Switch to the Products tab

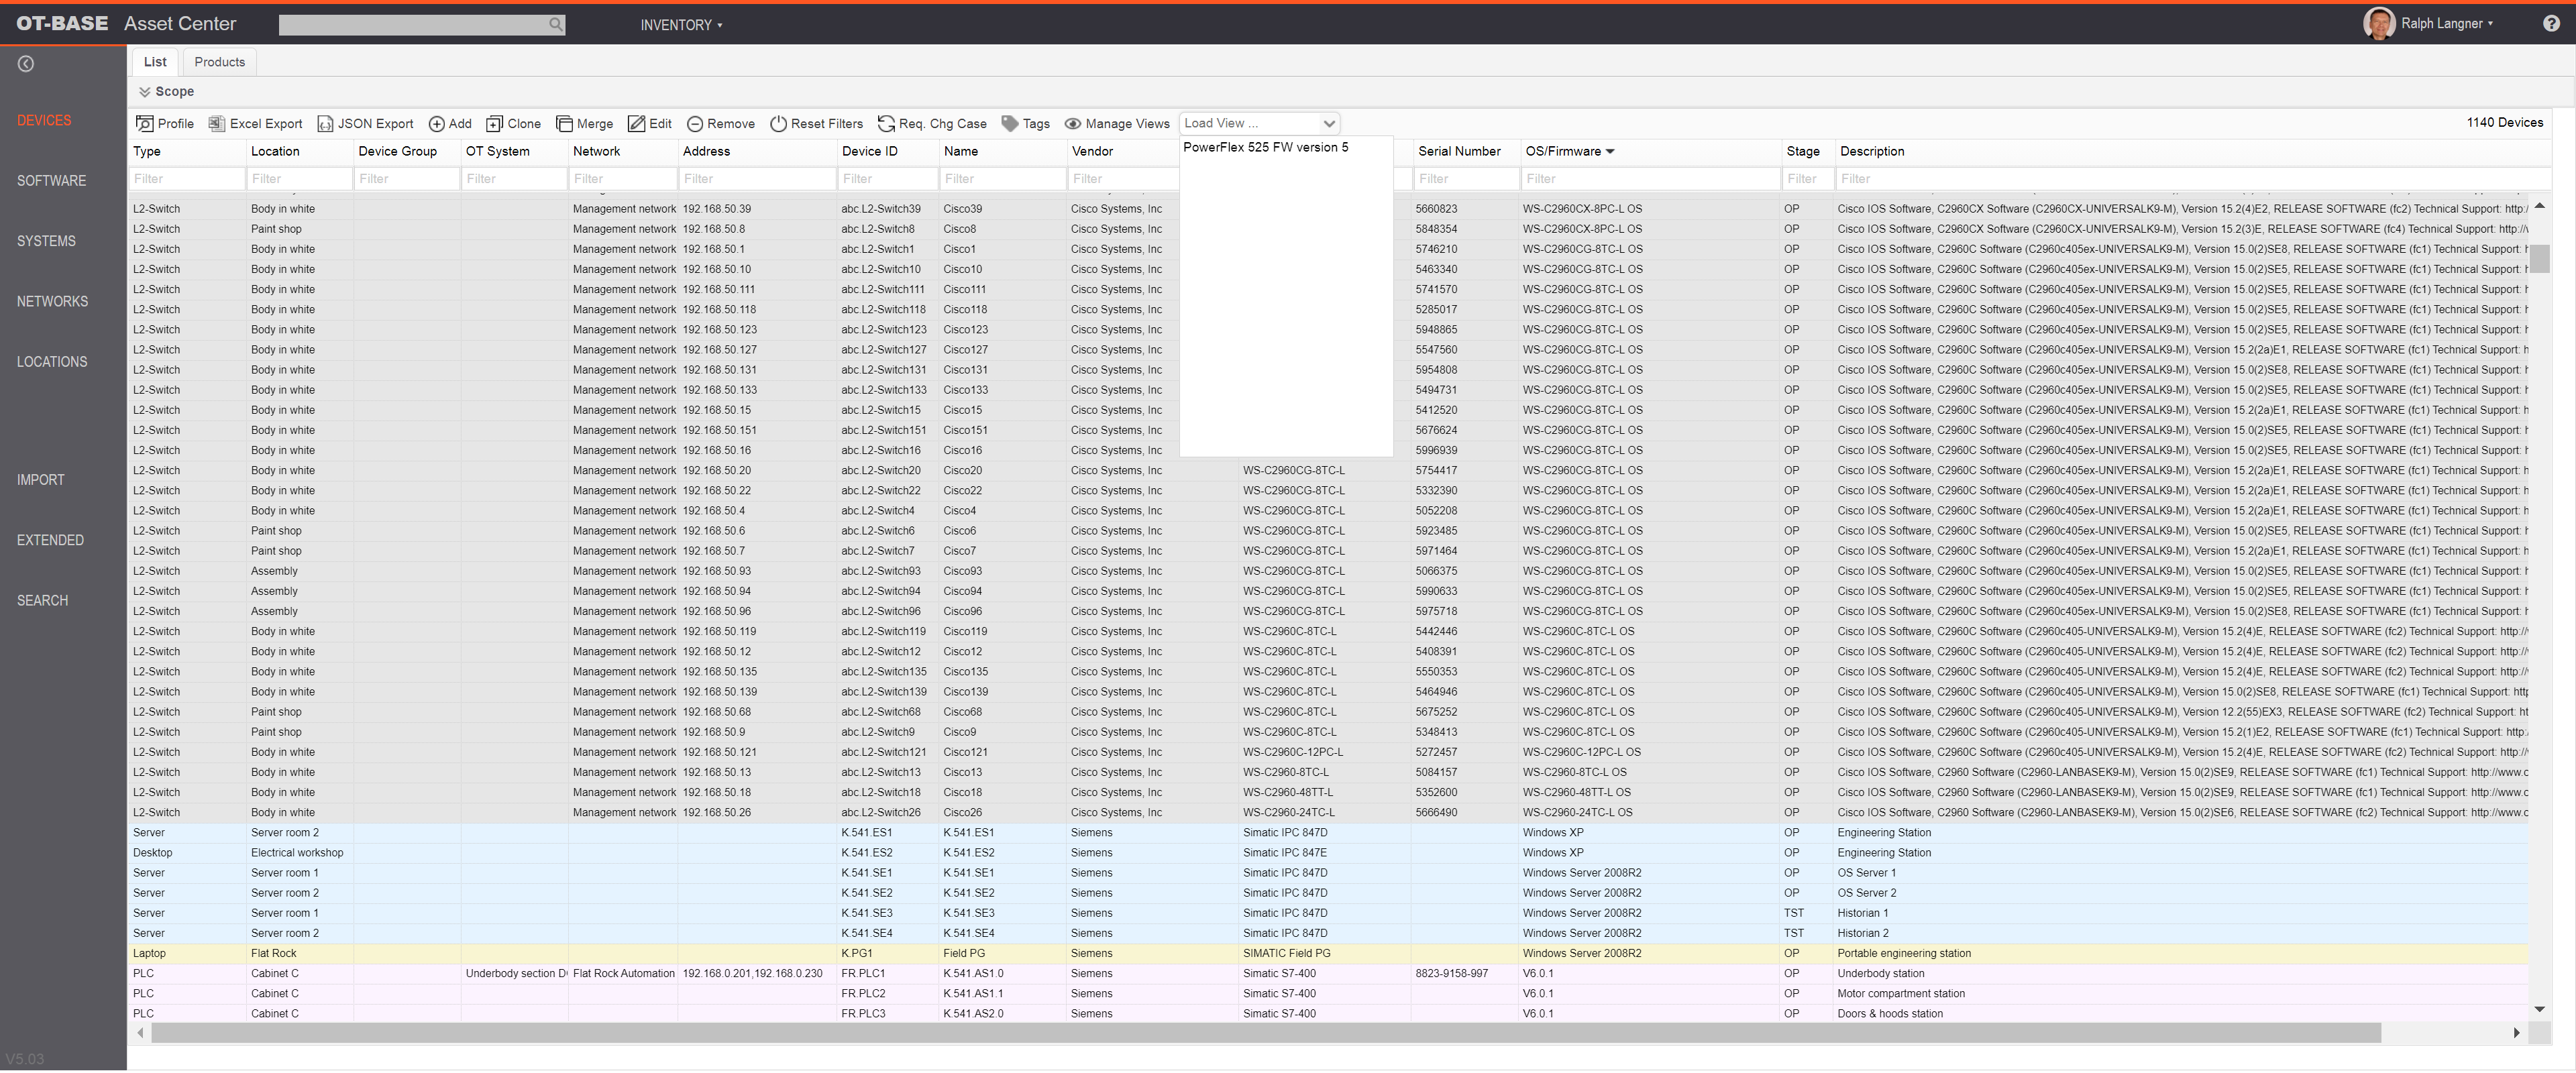click(220, 62)
